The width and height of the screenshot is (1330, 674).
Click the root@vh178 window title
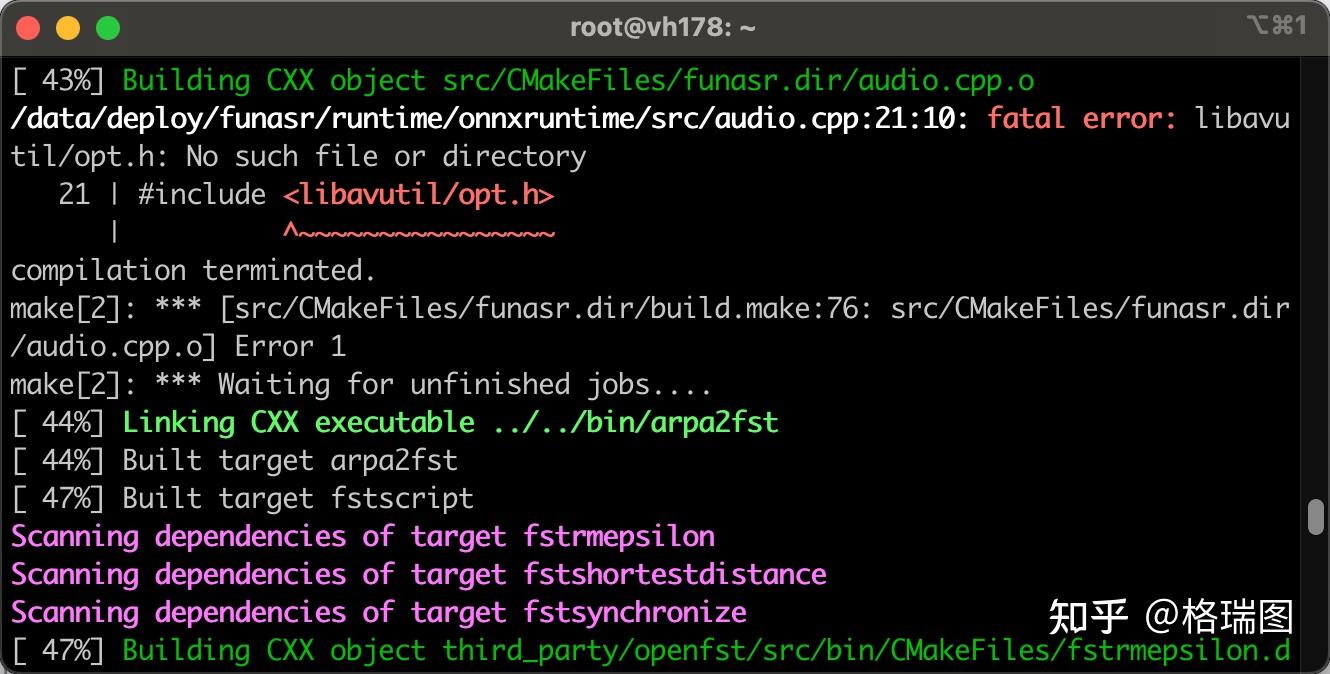pos(663,27)
